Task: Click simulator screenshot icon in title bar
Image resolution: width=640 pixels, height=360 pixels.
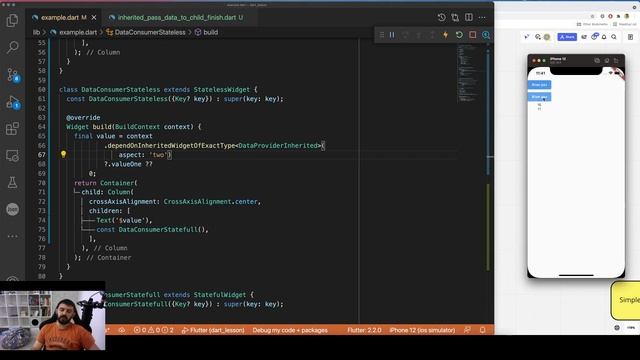Action: pos(607,60)
